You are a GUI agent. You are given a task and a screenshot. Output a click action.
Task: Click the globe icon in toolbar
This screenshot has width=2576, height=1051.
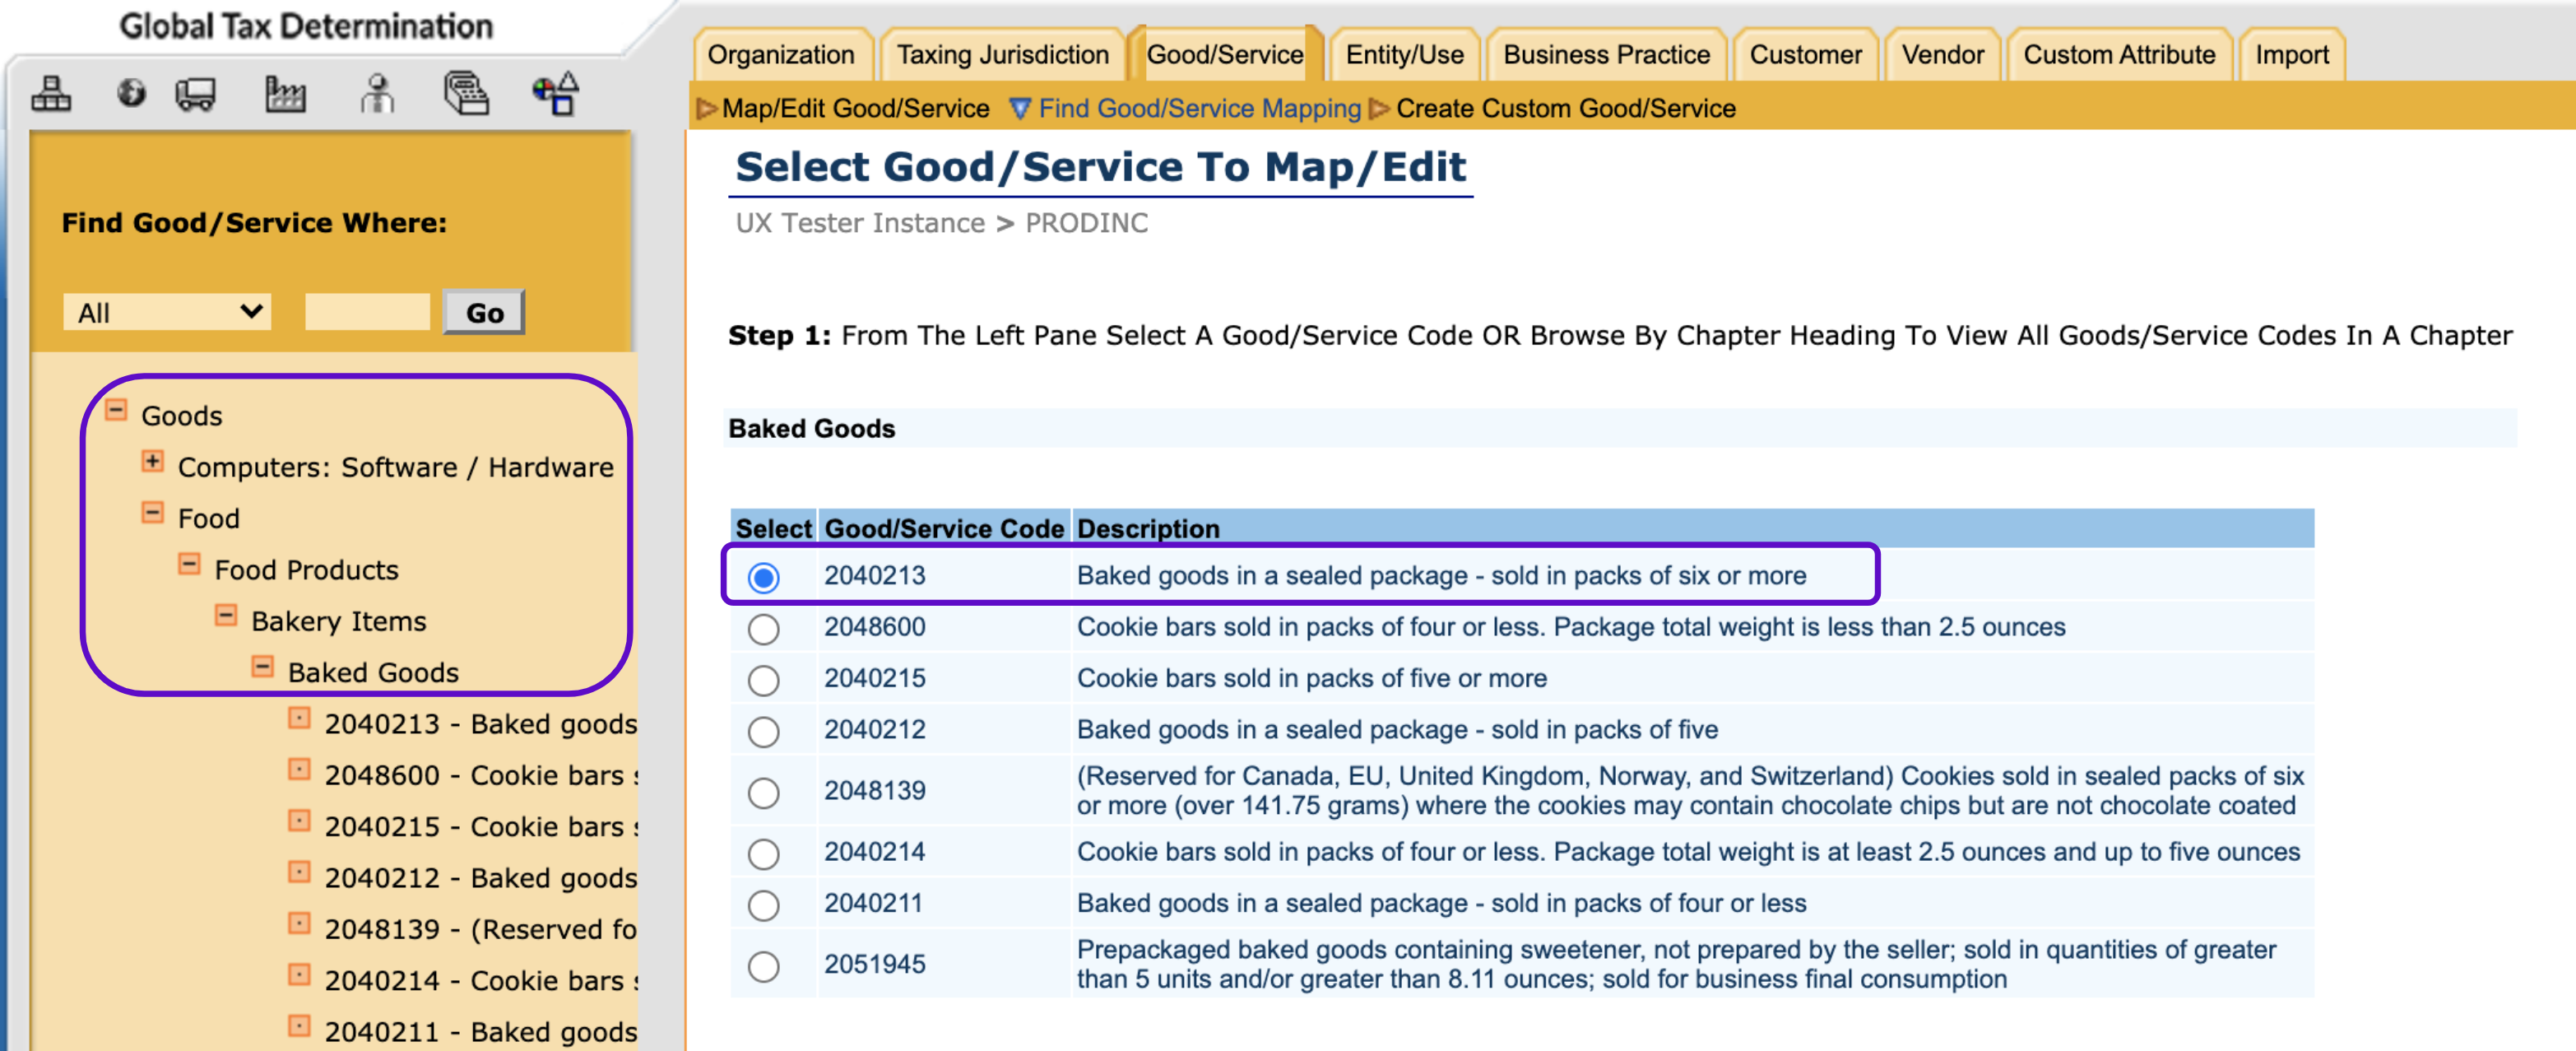[131, 94]
